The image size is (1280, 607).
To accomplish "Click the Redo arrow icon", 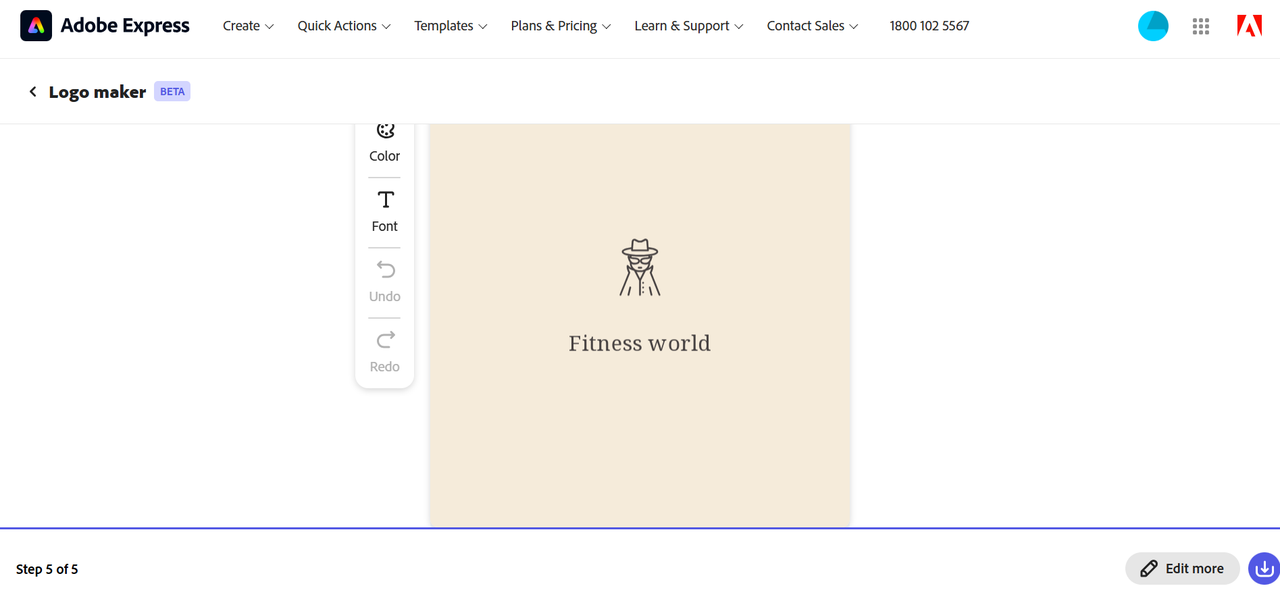I will click(x=385, y=339).
